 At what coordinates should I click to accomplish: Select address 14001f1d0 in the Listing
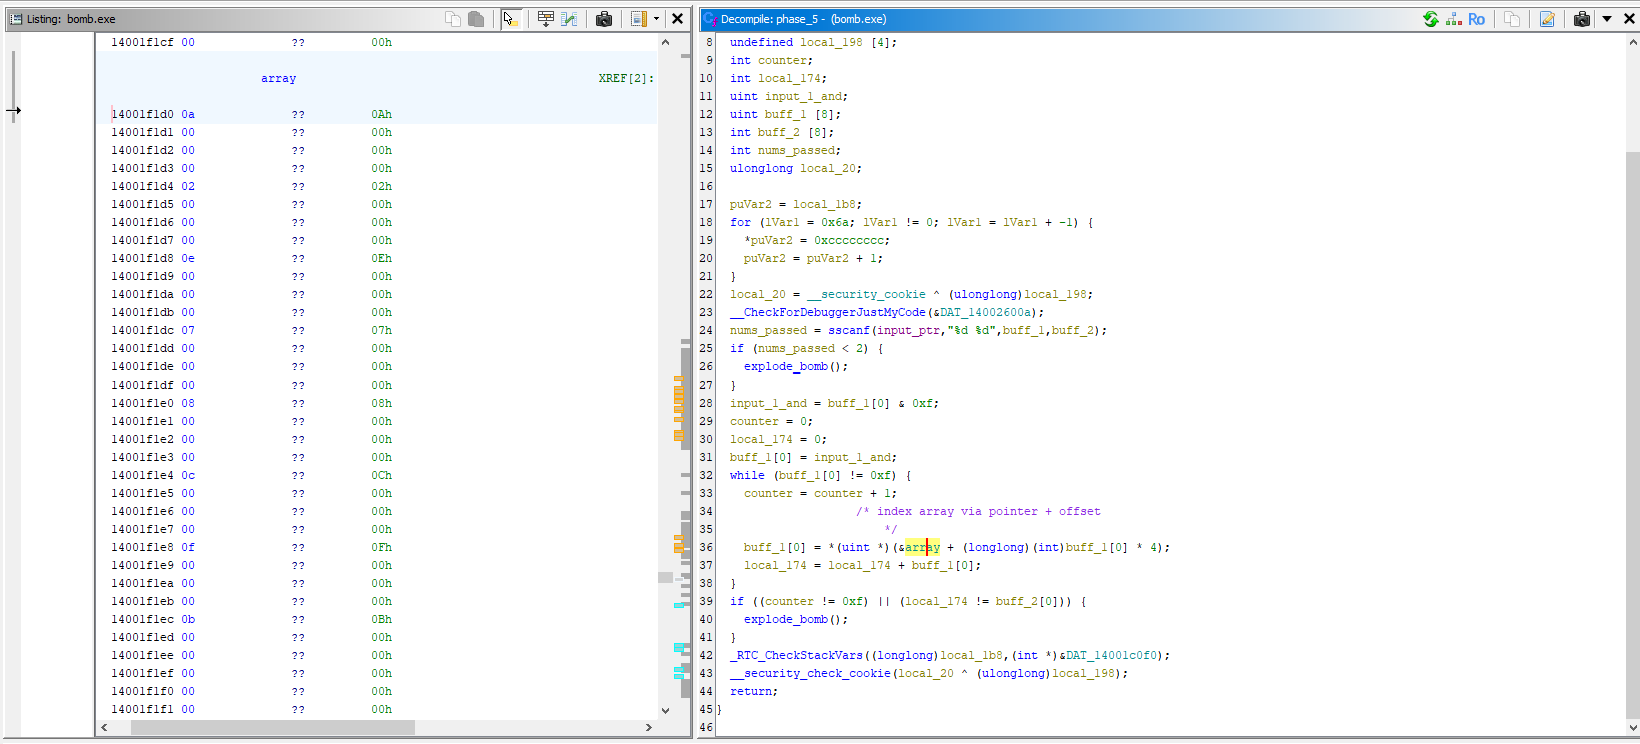[142, 114]
